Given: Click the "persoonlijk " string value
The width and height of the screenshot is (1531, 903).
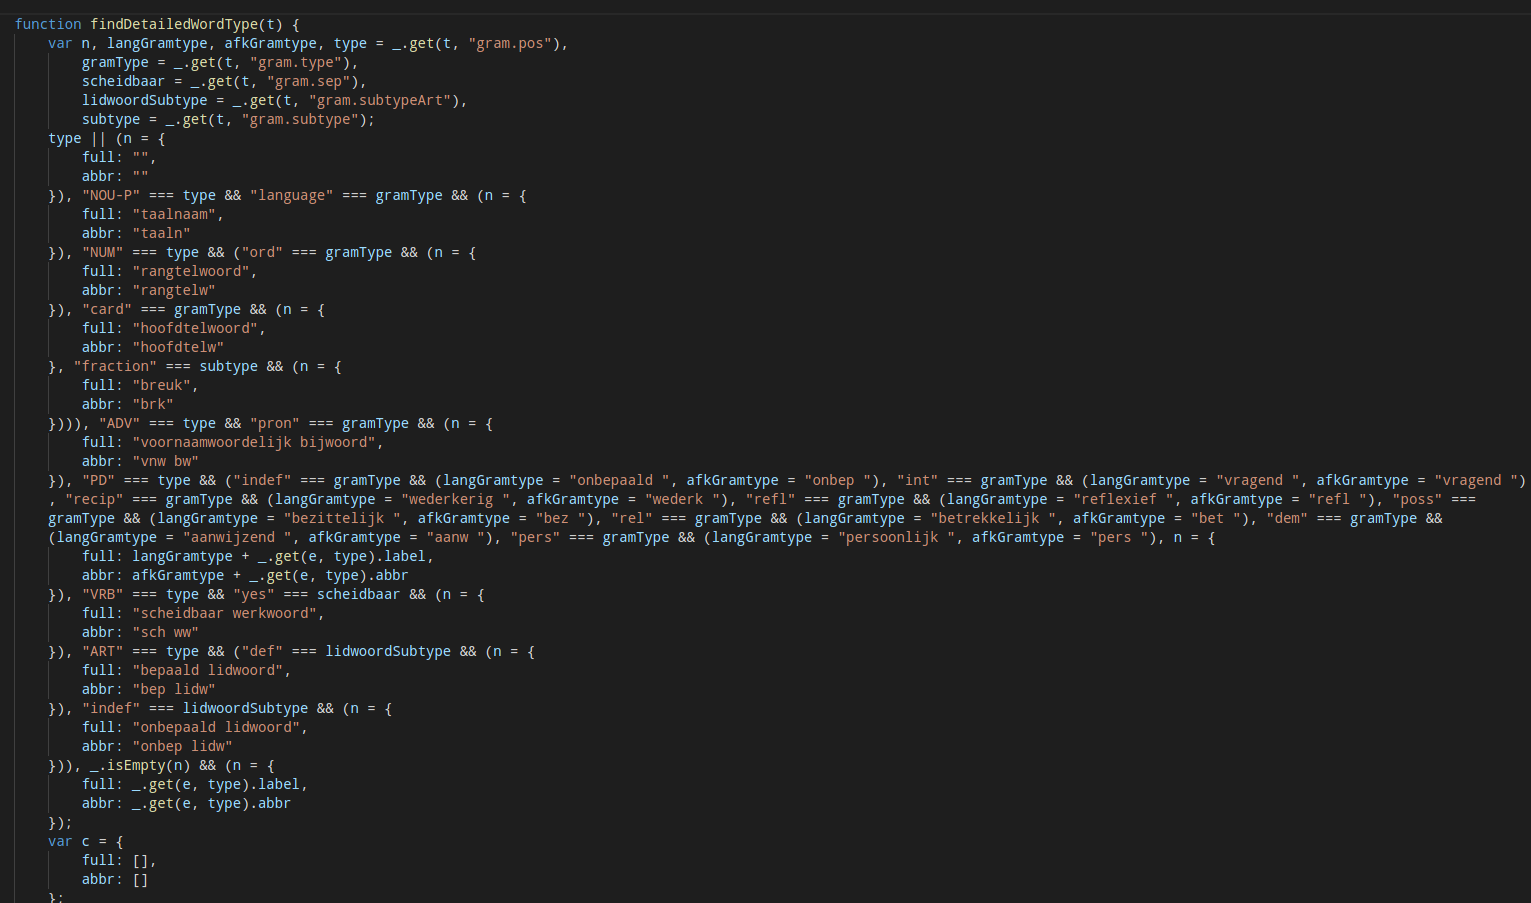Looking at the screenshot, I should 893,537.
